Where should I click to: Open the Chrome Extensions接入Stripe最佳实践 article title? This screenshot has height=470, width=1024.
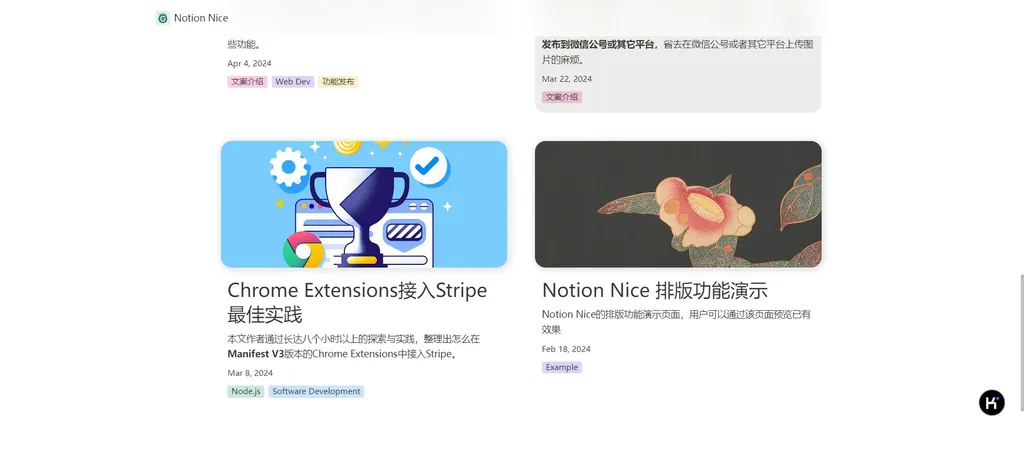point(357,302)
